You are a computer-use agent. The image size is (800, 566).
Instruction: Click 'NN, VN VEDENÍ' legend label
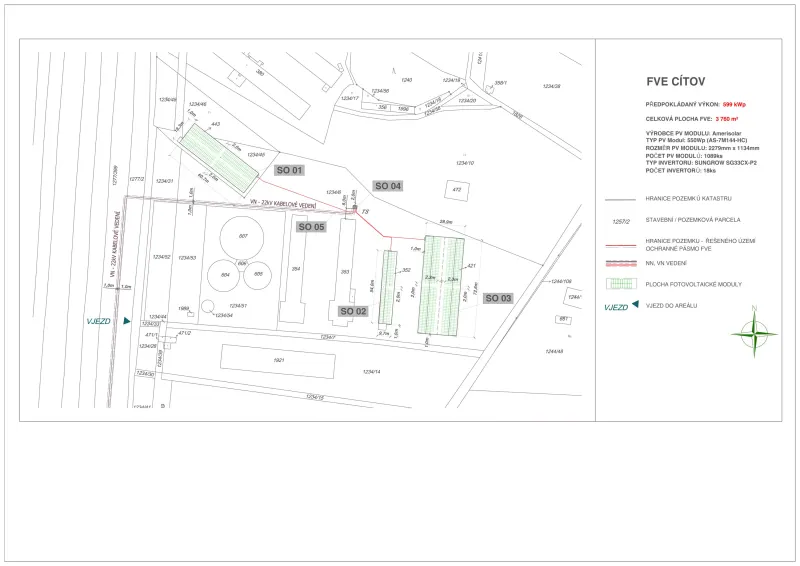pyautogui.click(x=666, y=263)
